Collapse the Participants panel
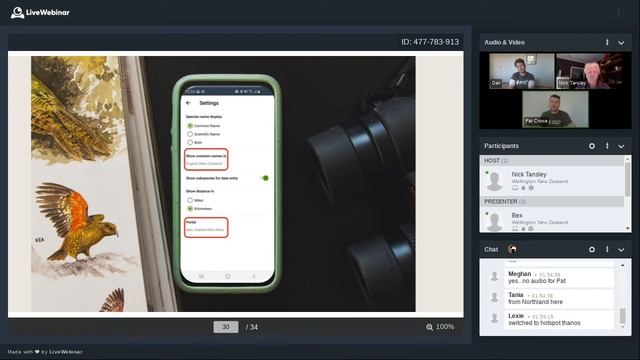 [x=621, y=146]
